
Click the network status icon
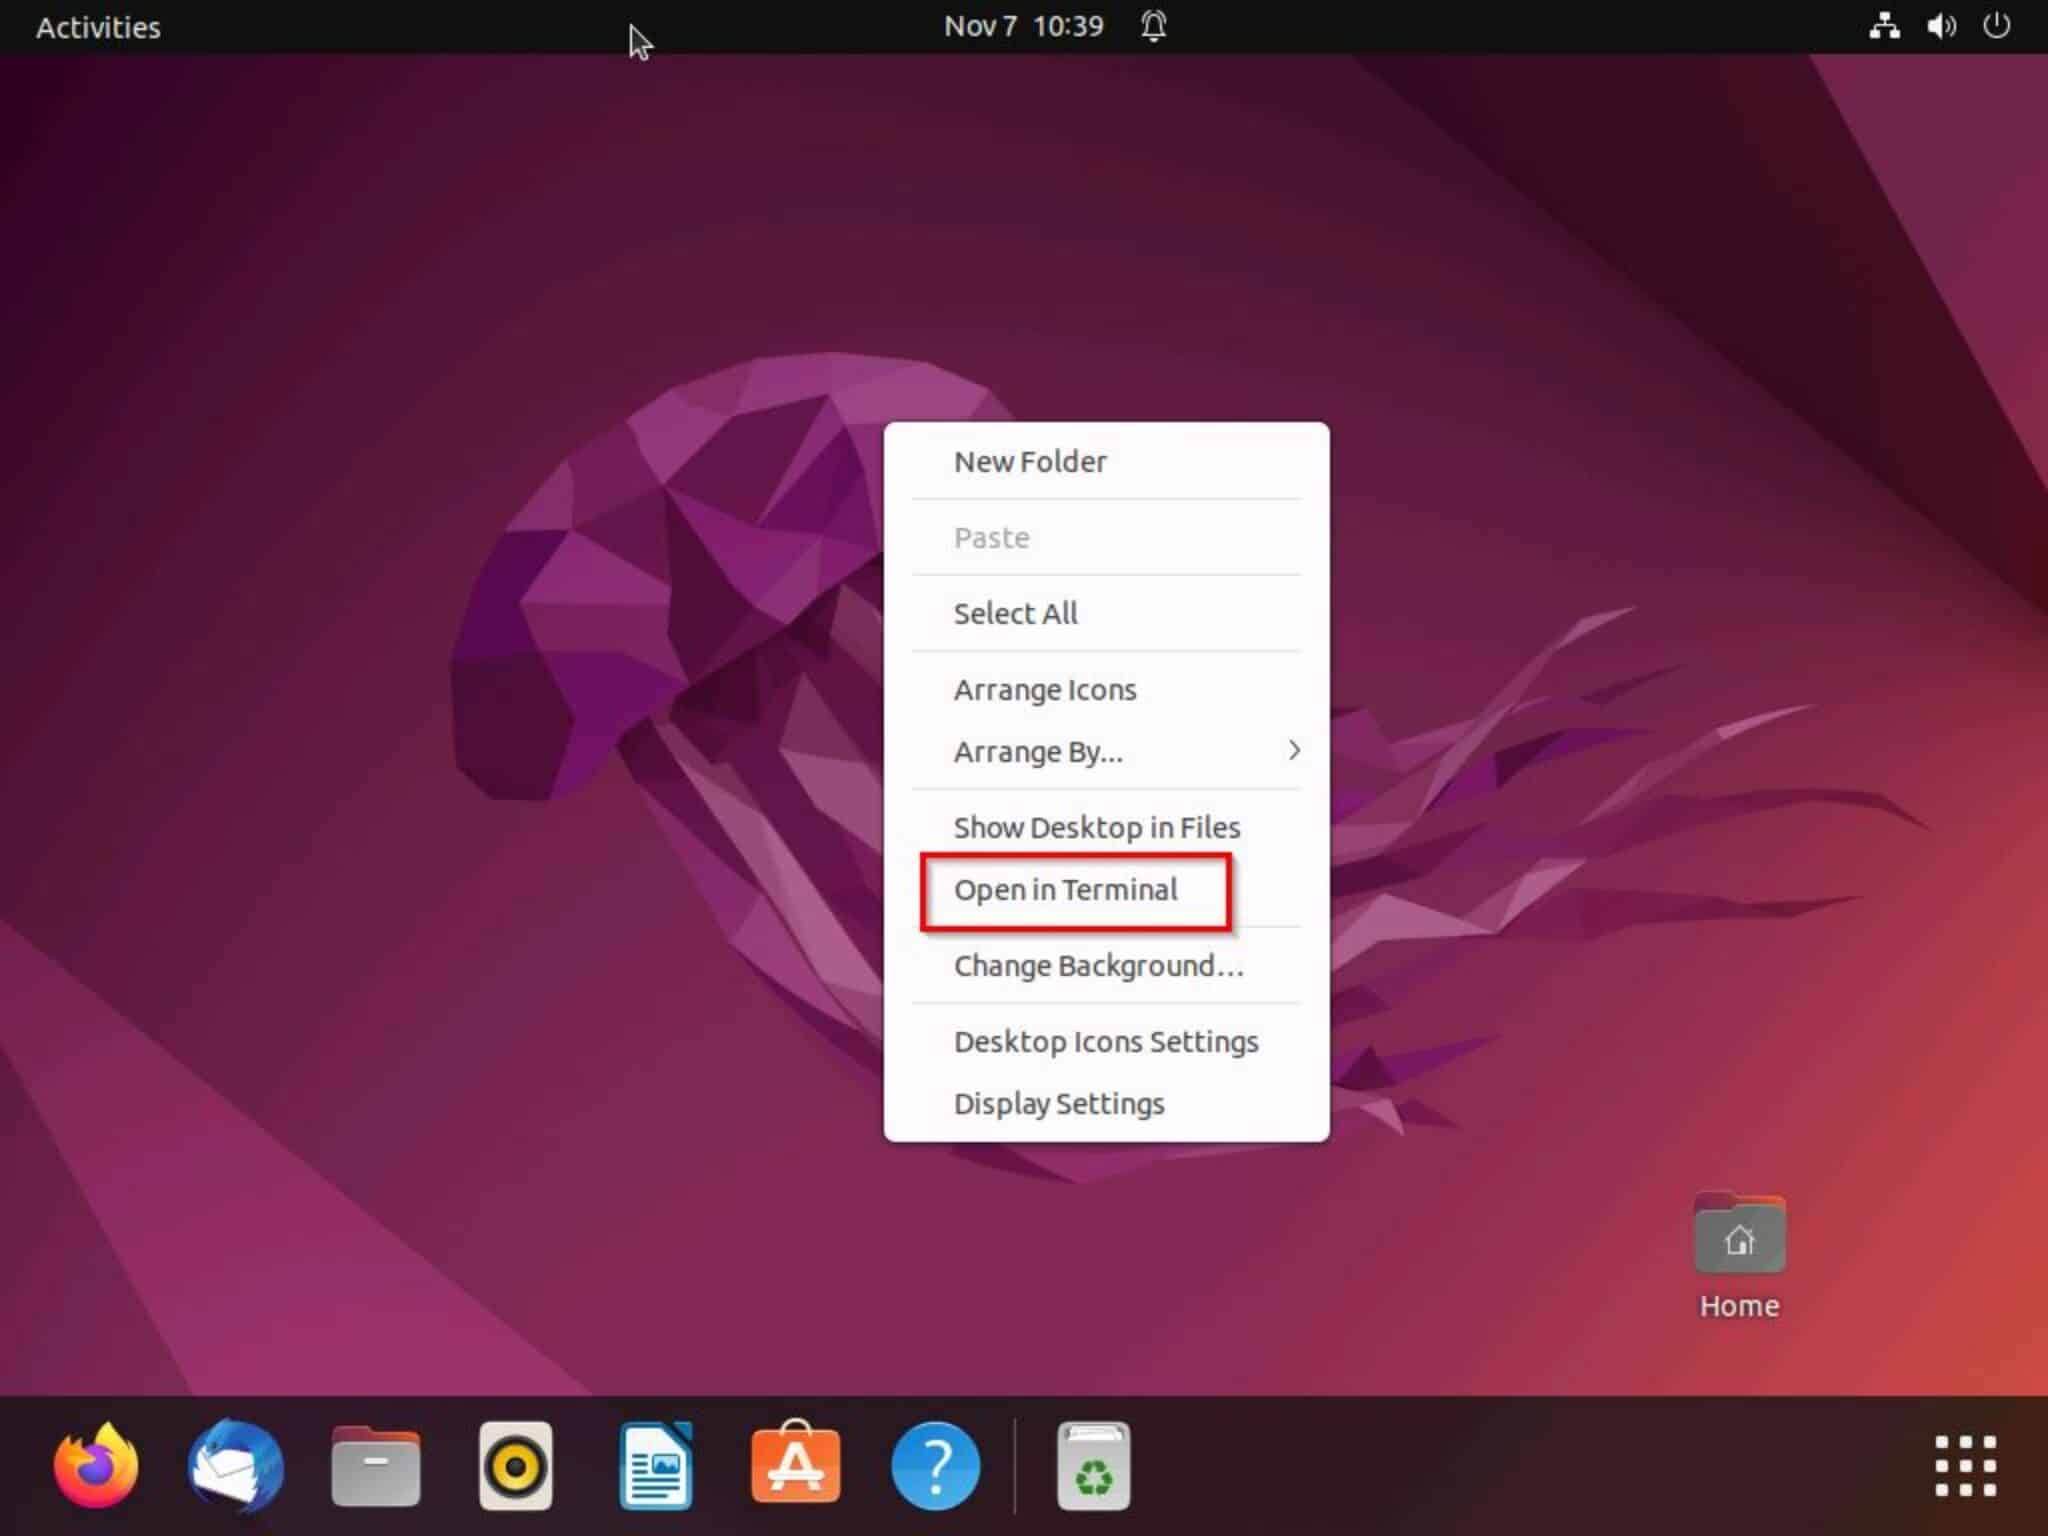point(1885,26)
